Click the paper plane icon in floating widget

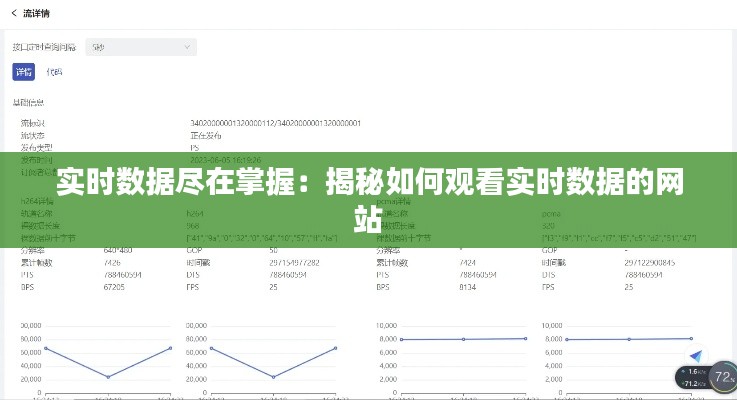tap(698, 357)
